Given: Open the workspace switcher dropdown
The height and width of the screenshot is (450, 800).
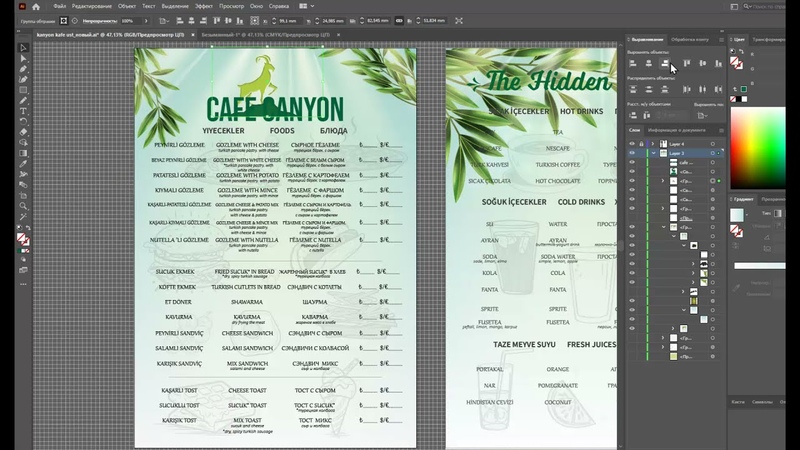Looking at the screenshot, I should click(x=306, y=6).
